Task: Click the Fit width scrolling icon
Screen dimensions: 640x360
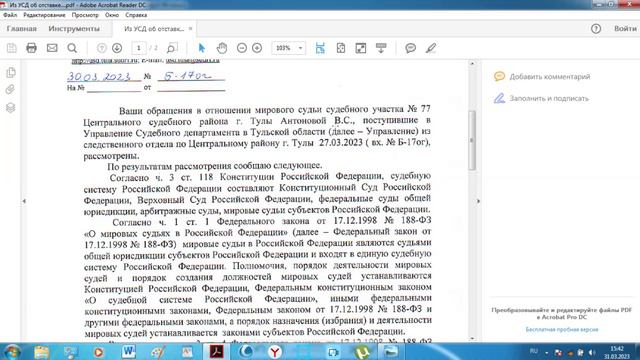Action: [320, 48]
